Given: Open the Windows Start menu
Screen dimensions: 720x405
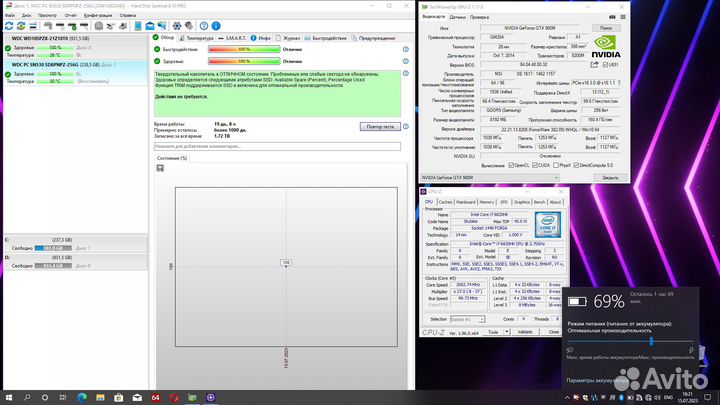Looking at the screenshot, I should 9,398.
